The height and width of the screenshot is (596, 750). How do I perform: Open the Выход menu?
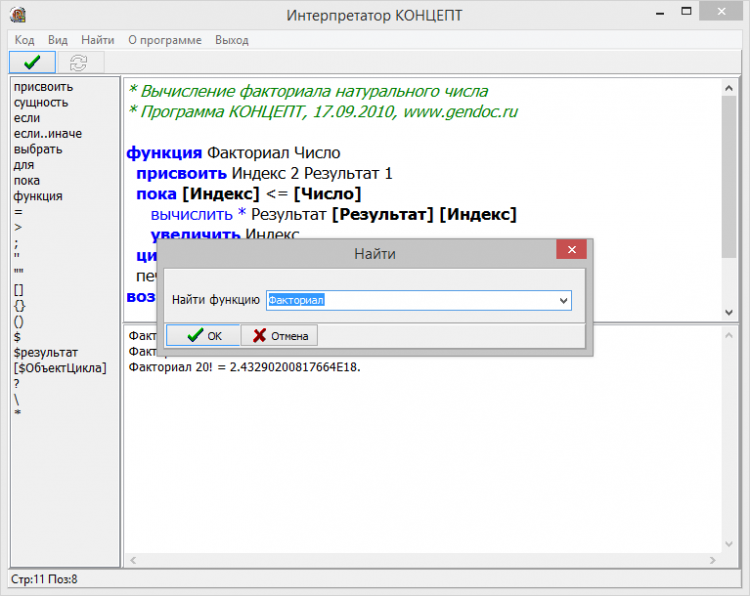[232, 40]
